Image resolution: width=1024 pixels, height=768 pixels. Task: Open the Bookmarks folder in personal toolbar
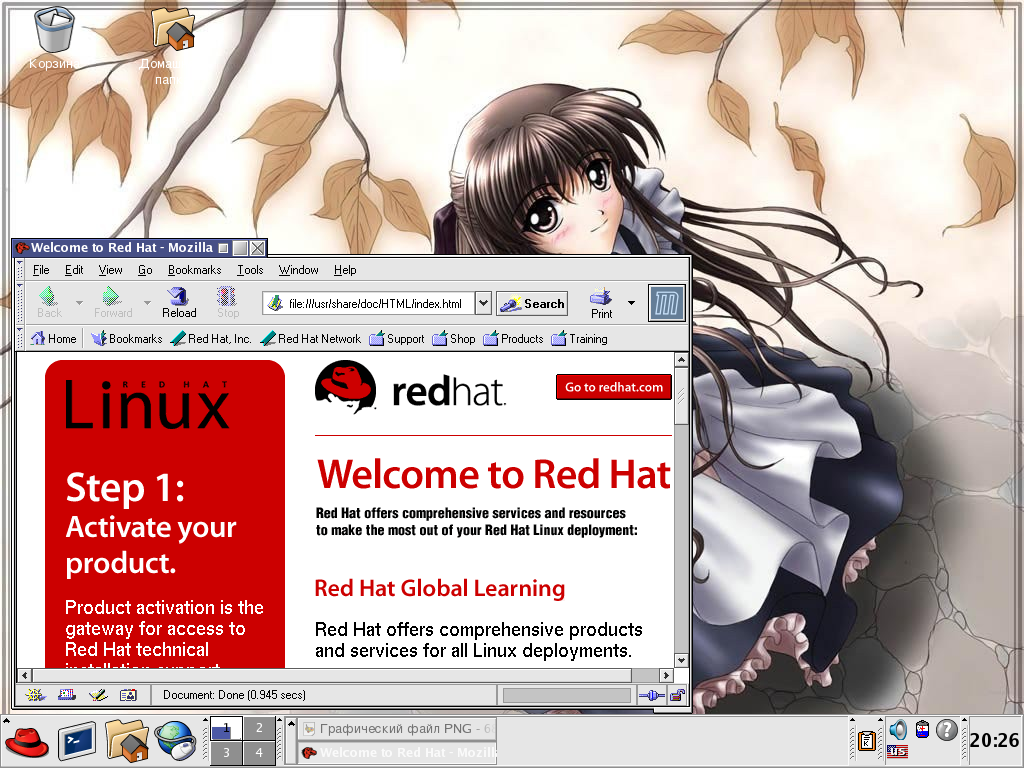coord(126,339)
